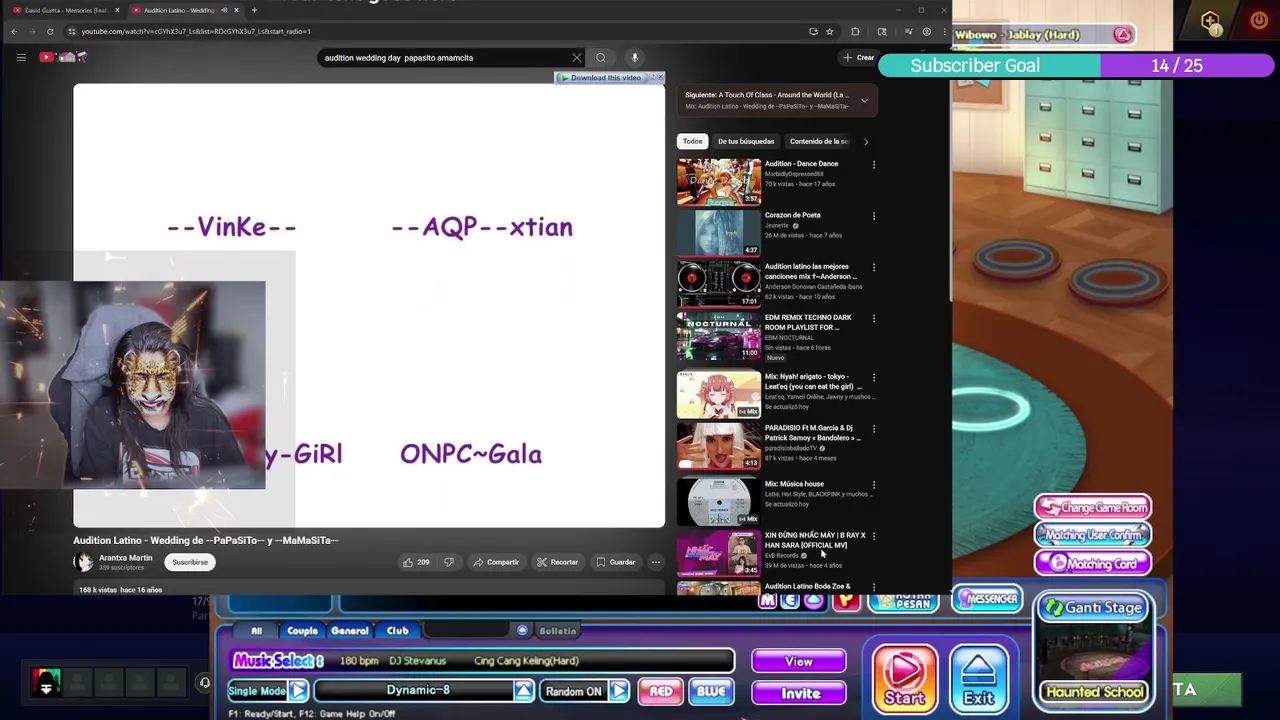
Task: Select the Todos filter chip
Action: pyautogui.click(x=692, y=141)
